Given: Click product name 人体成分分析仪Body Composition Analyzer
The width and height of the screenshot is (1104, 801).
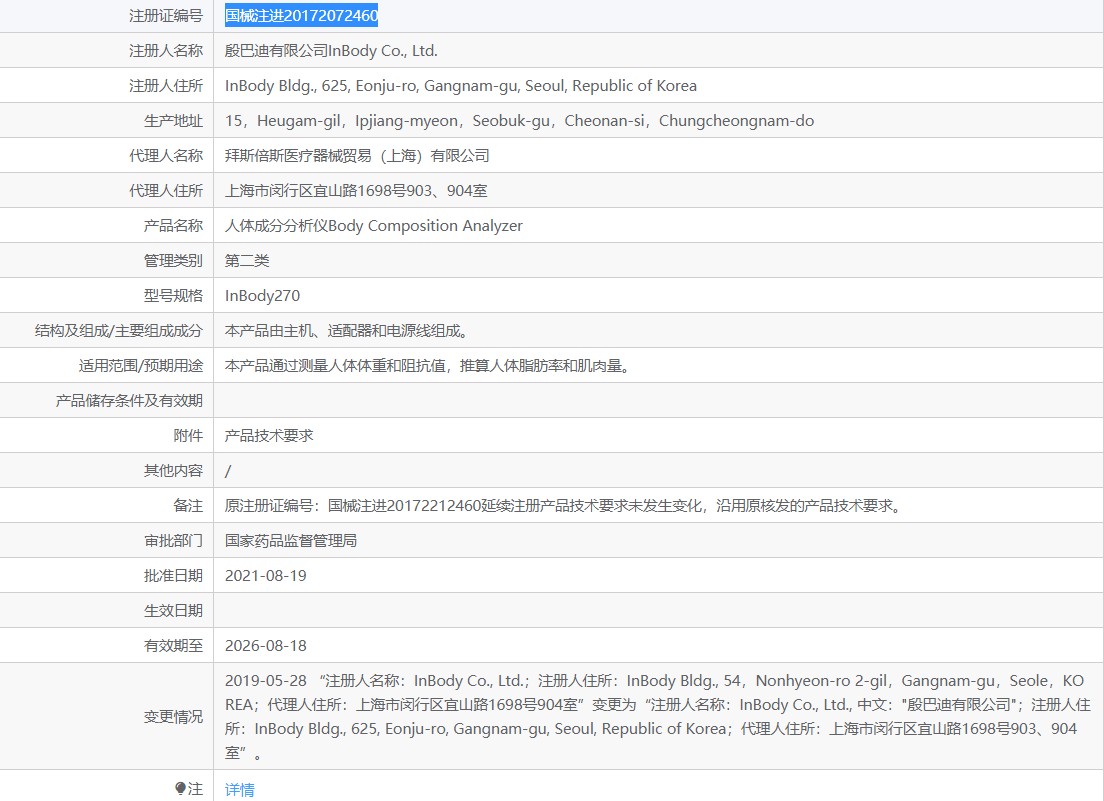Looking at the screenshot, I should [373, 226].
